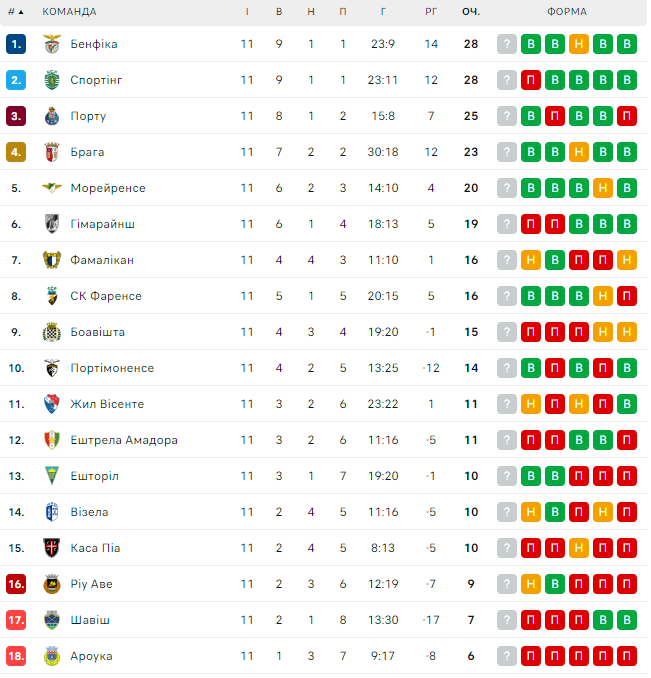
Task: Click the blue position 1 rank badge
Action: (15, 44)
